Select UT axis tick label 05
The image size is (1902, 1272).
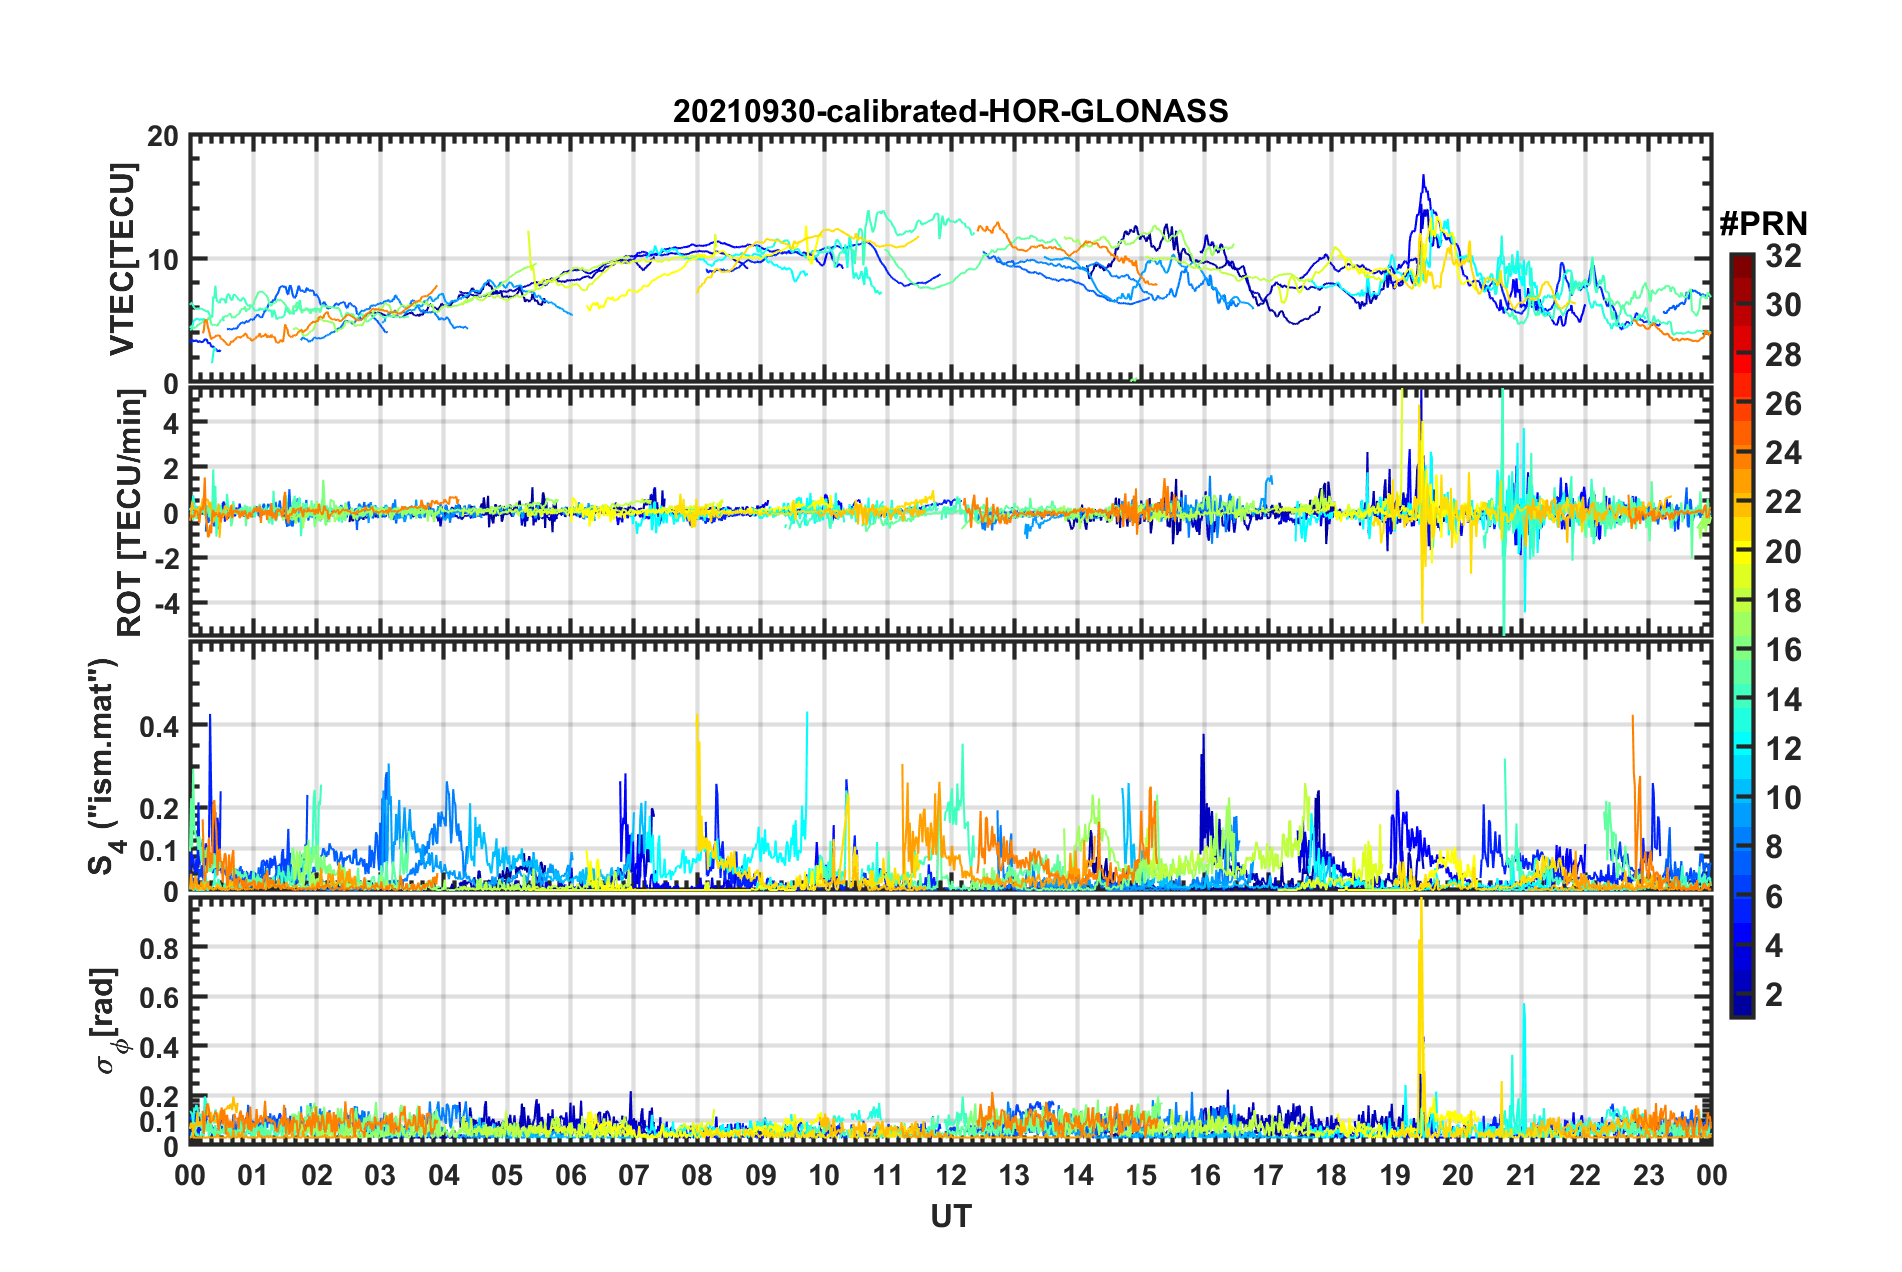507,1175
